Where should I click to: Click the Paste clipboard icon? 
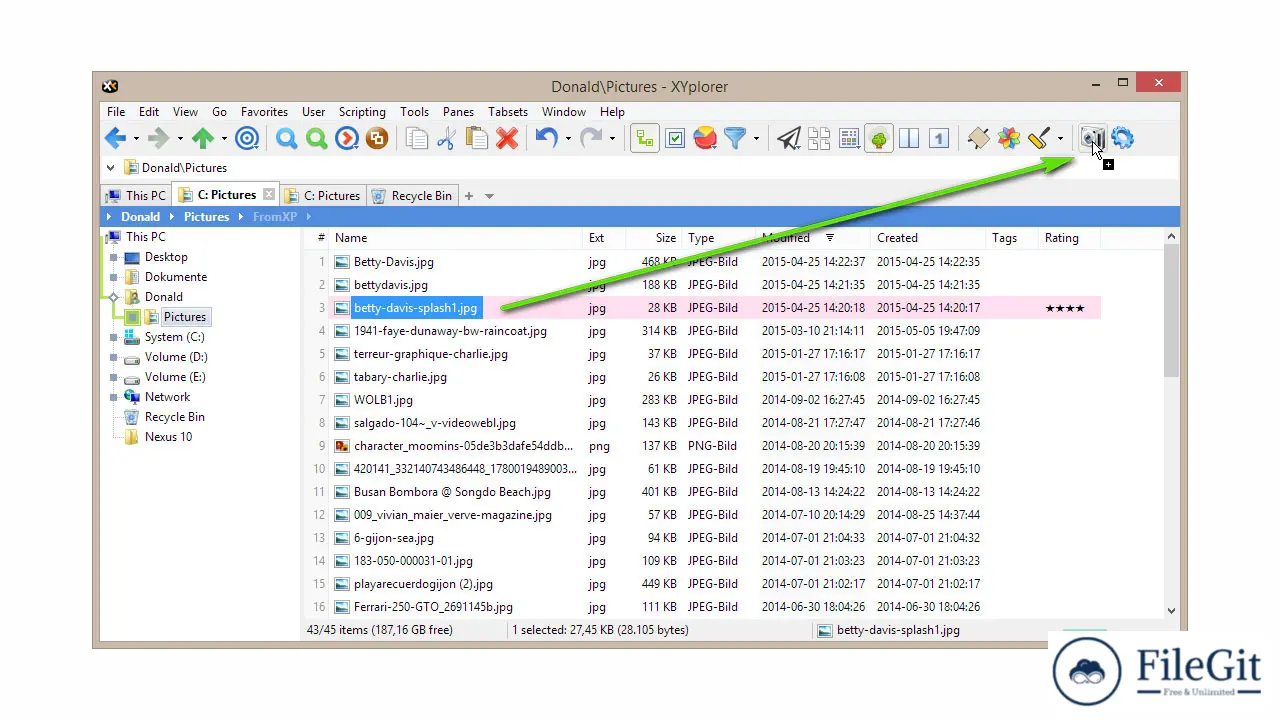[x=477, y=139]
